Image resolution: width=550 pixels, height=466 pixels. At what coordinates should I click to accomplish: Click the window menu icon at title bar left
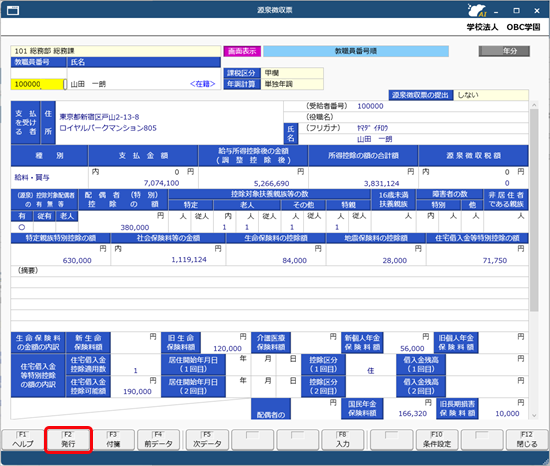click(13, 11)
